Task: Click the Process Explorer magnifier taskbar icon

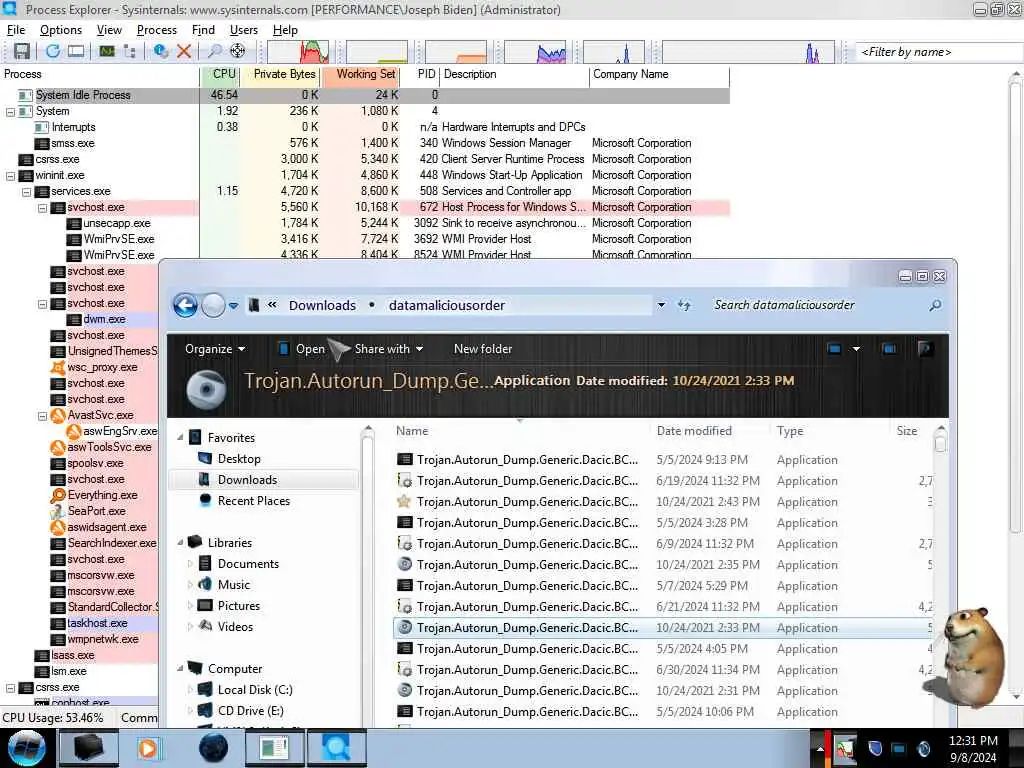Action: click(x=336, y=748)
